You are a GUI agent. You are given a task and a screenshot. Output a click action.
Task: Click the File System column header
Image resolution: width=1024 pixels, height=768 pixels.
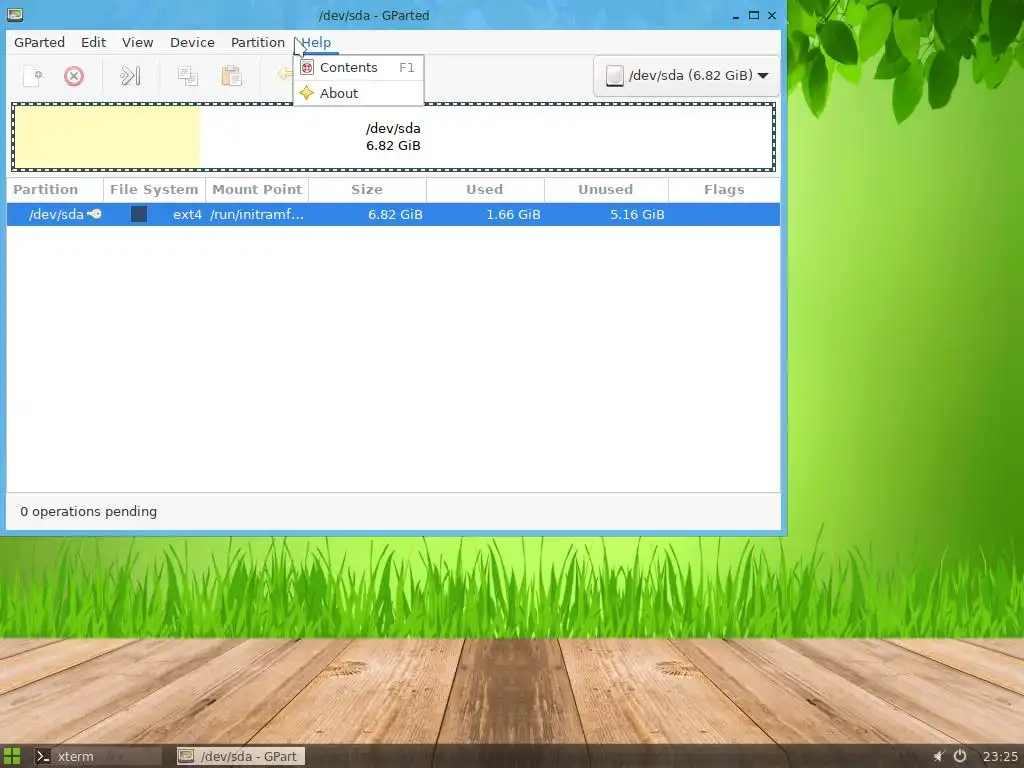(x=154, y=190)
